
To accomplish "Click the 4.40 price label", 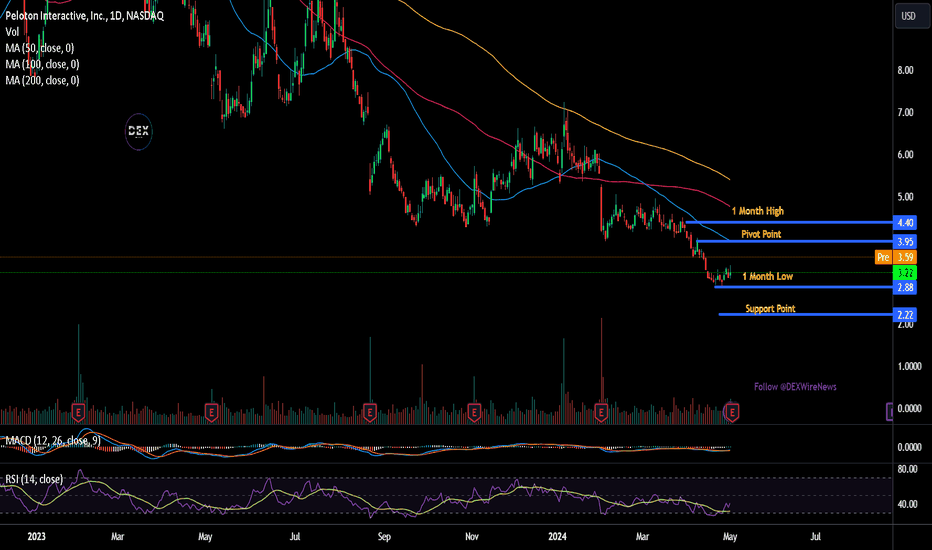I will click(905, 223).
